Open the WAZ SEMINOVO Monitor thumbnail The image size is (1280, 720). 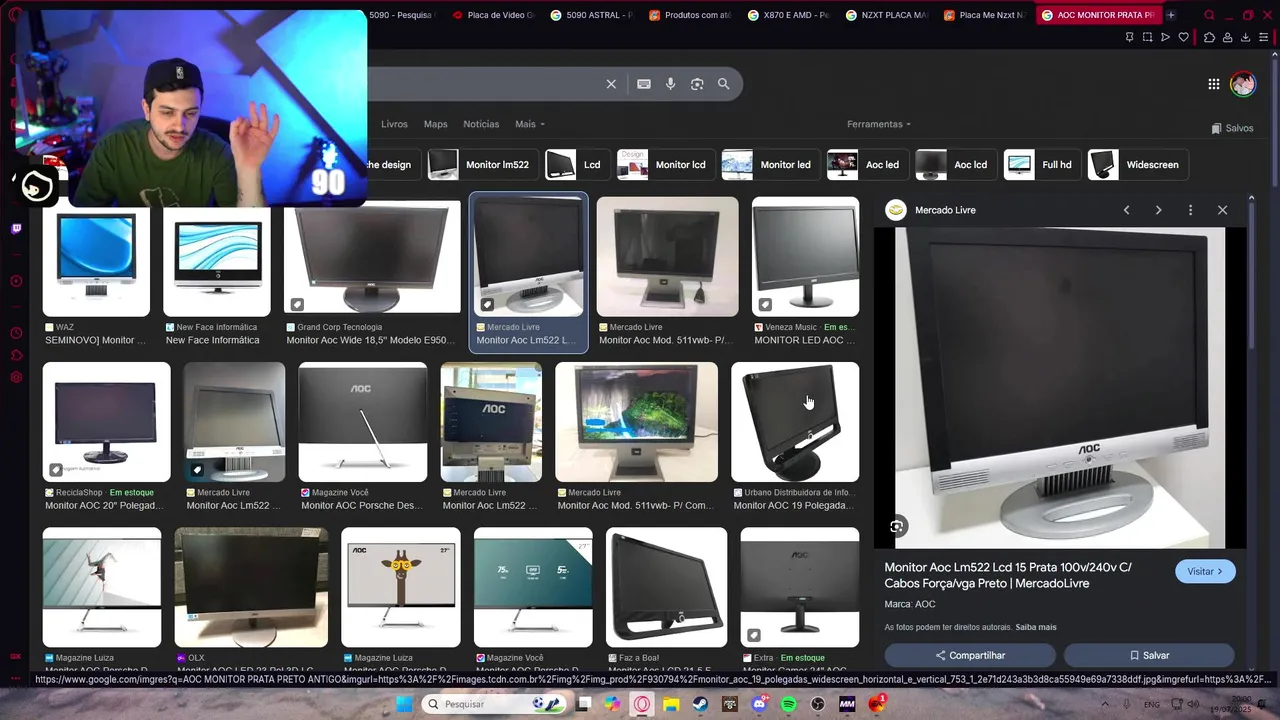(x=97, y=262)
